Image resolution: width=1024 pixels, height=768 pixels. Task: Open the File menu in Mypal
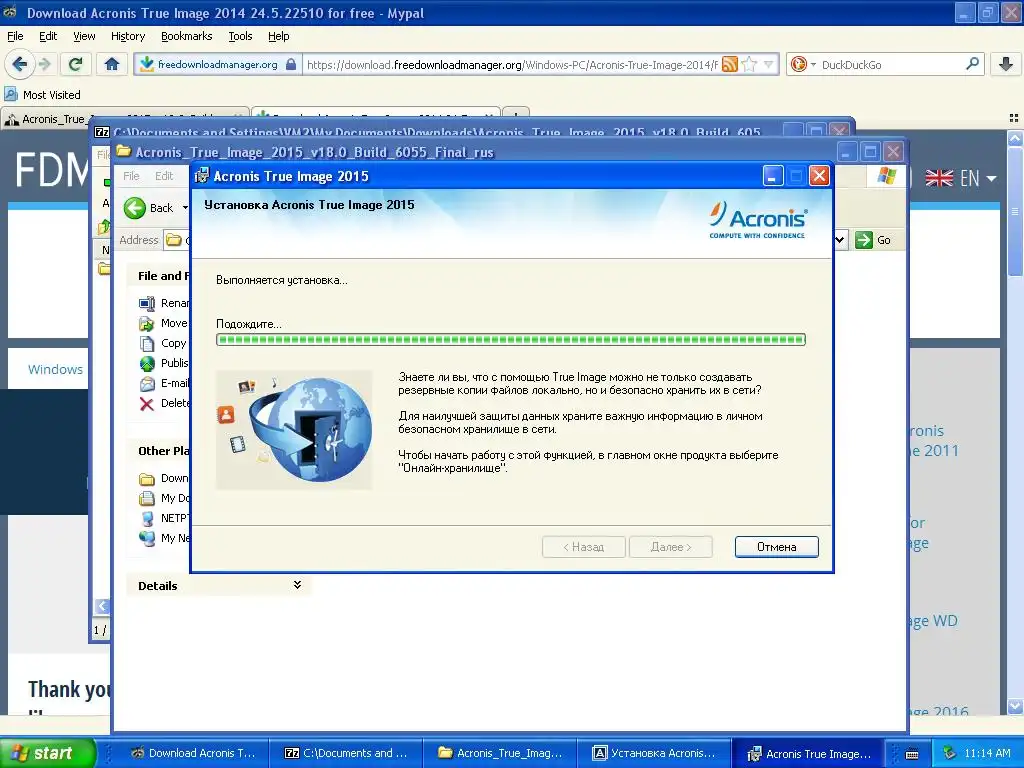click(15, 36)
